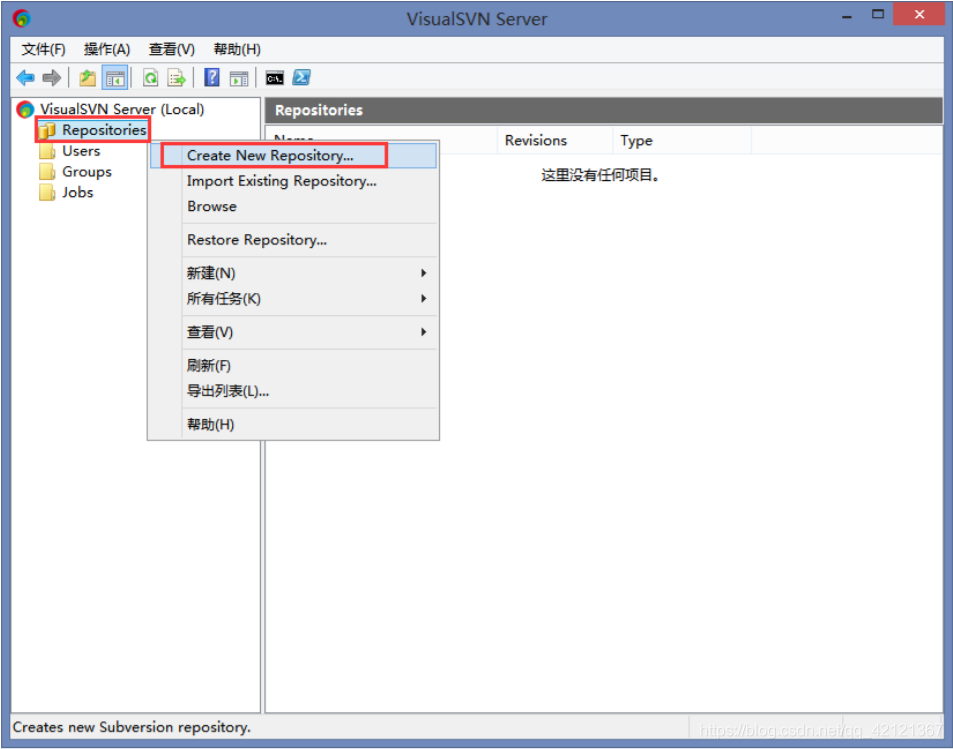Click the Export List toolbar icon
The width and height of the screenshot is (953, 749).
pos(176,78)
